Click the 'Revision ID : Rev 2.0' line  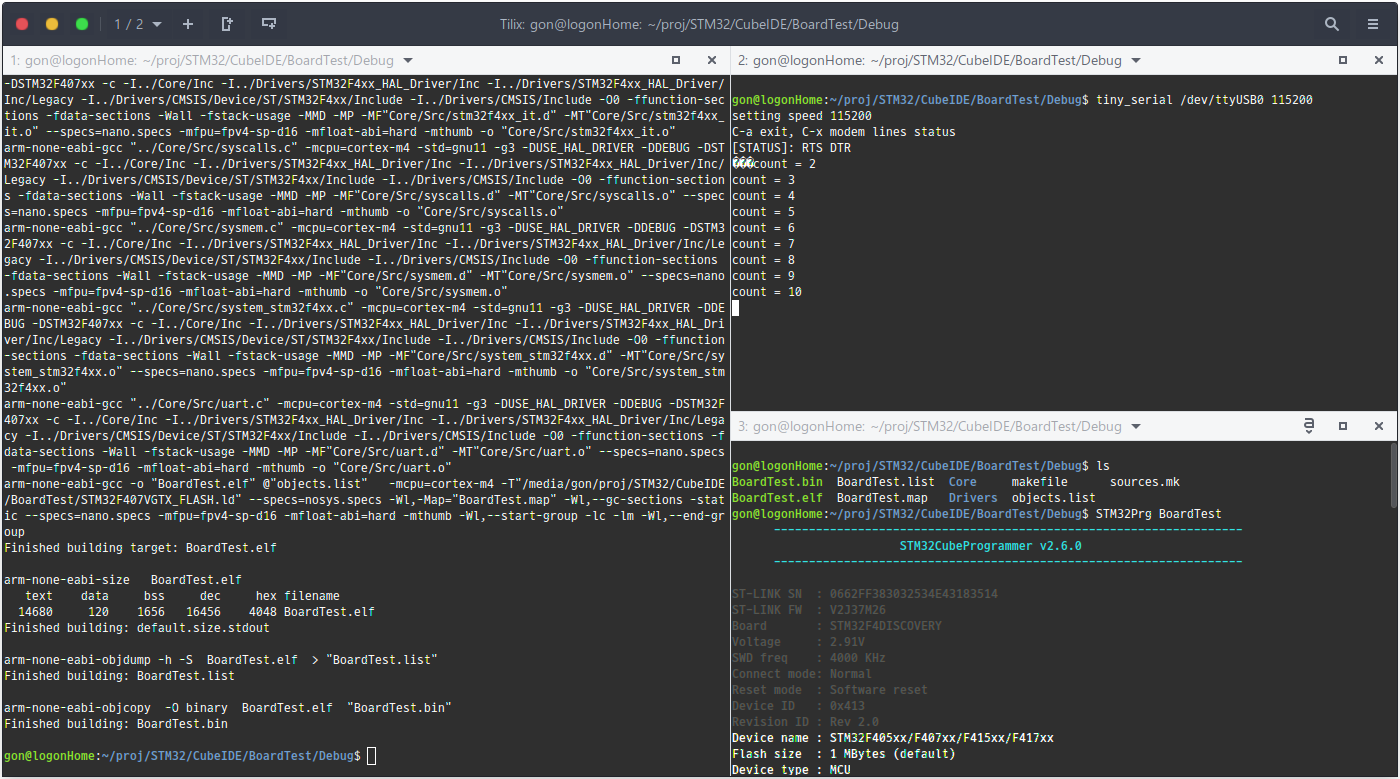(x=805, y=722)
